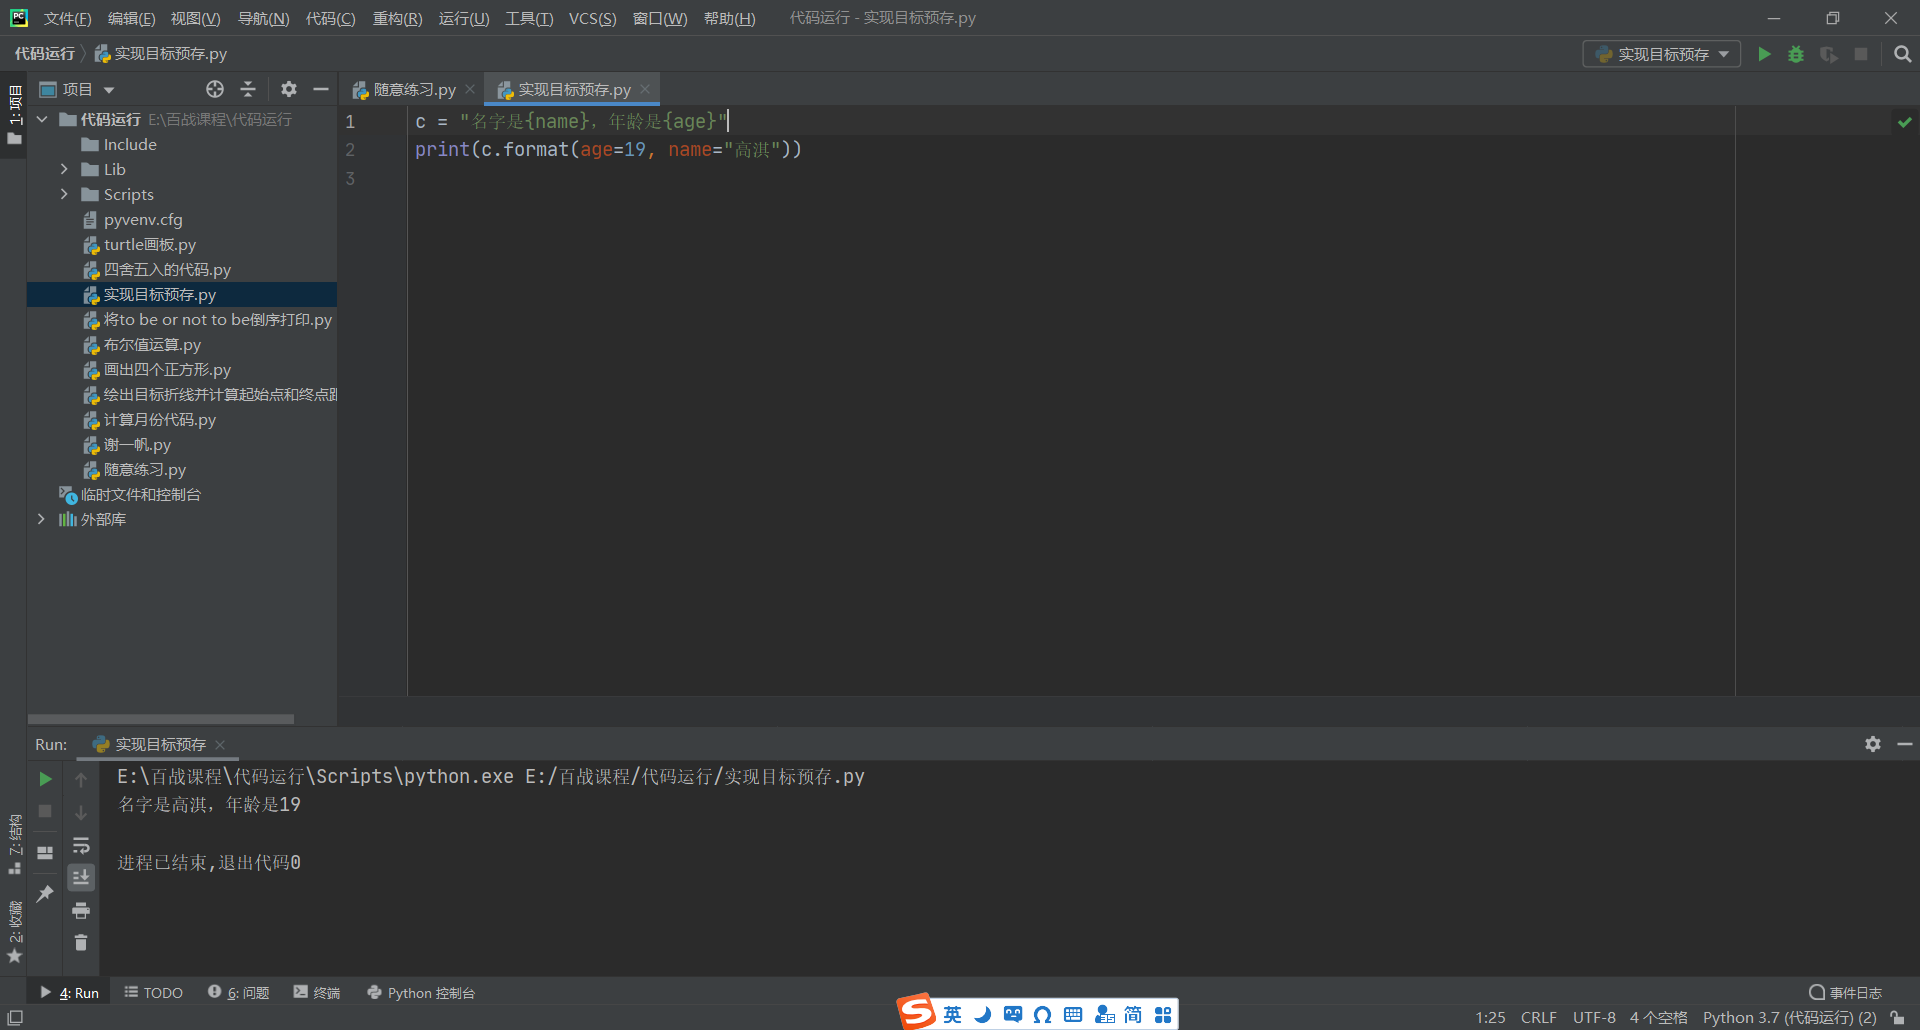Open indent setting 4 个空格
1920x1030 pixels.
pyautogui.click(x=1658, y=1017)
